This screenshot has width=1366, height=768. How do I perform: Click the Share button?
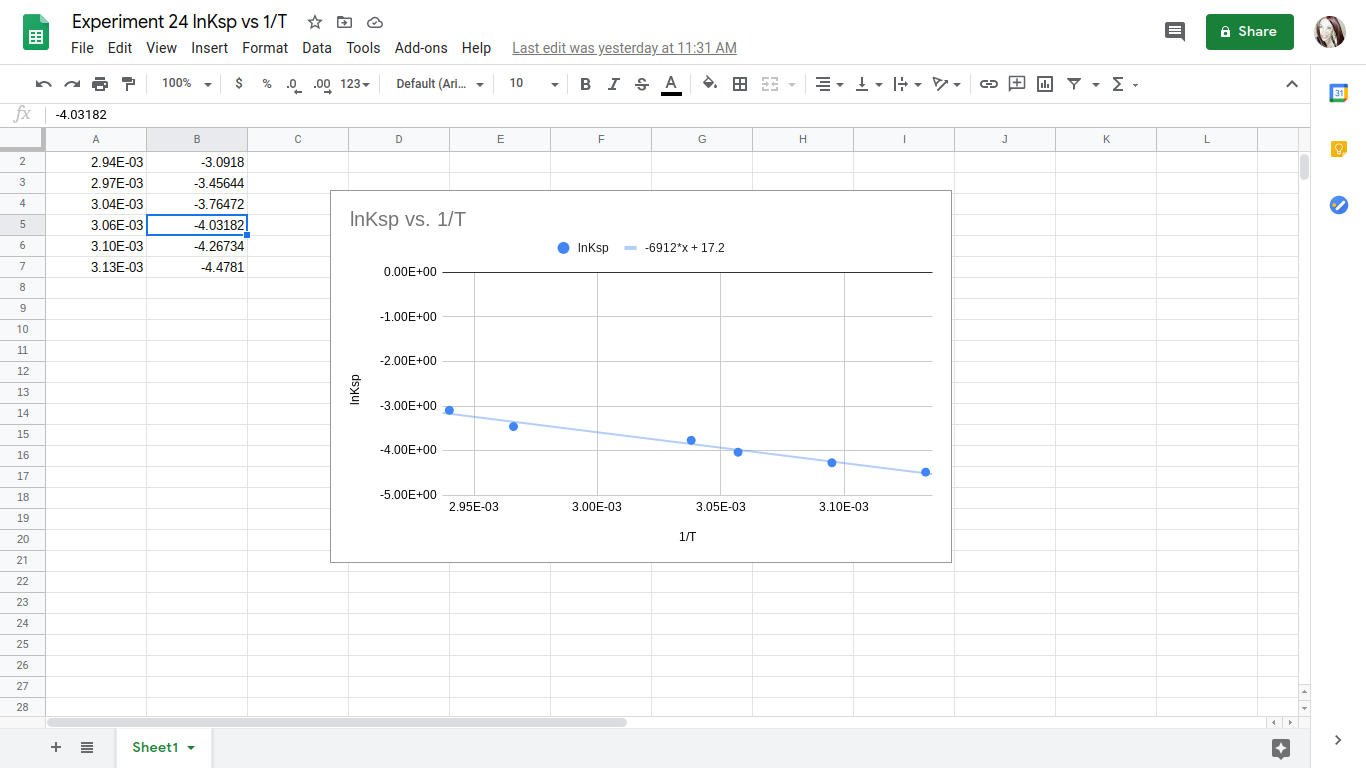(1249, 31)
